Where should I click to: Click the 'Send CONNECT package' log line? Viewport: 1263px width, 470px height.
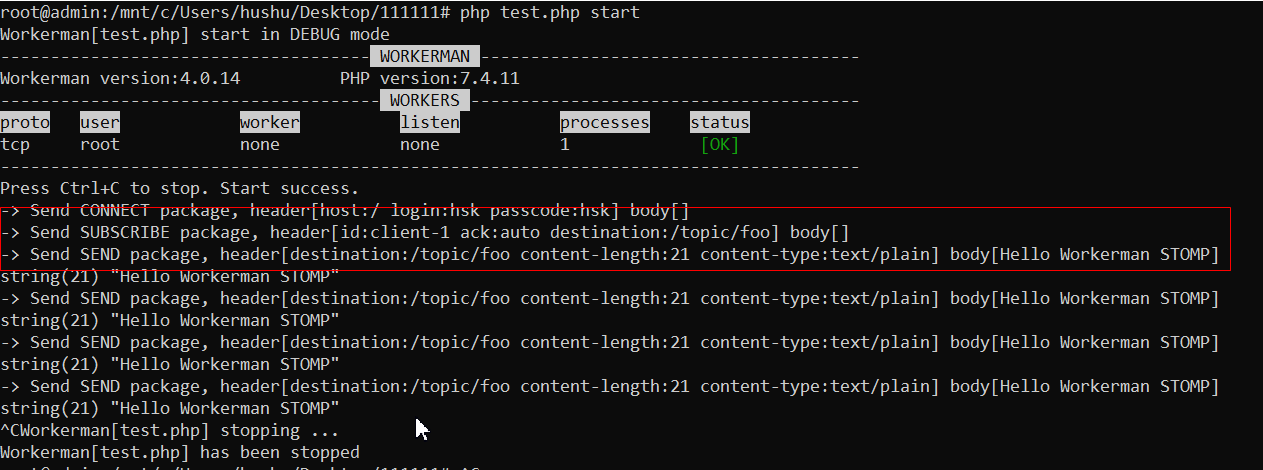[345, 211]
